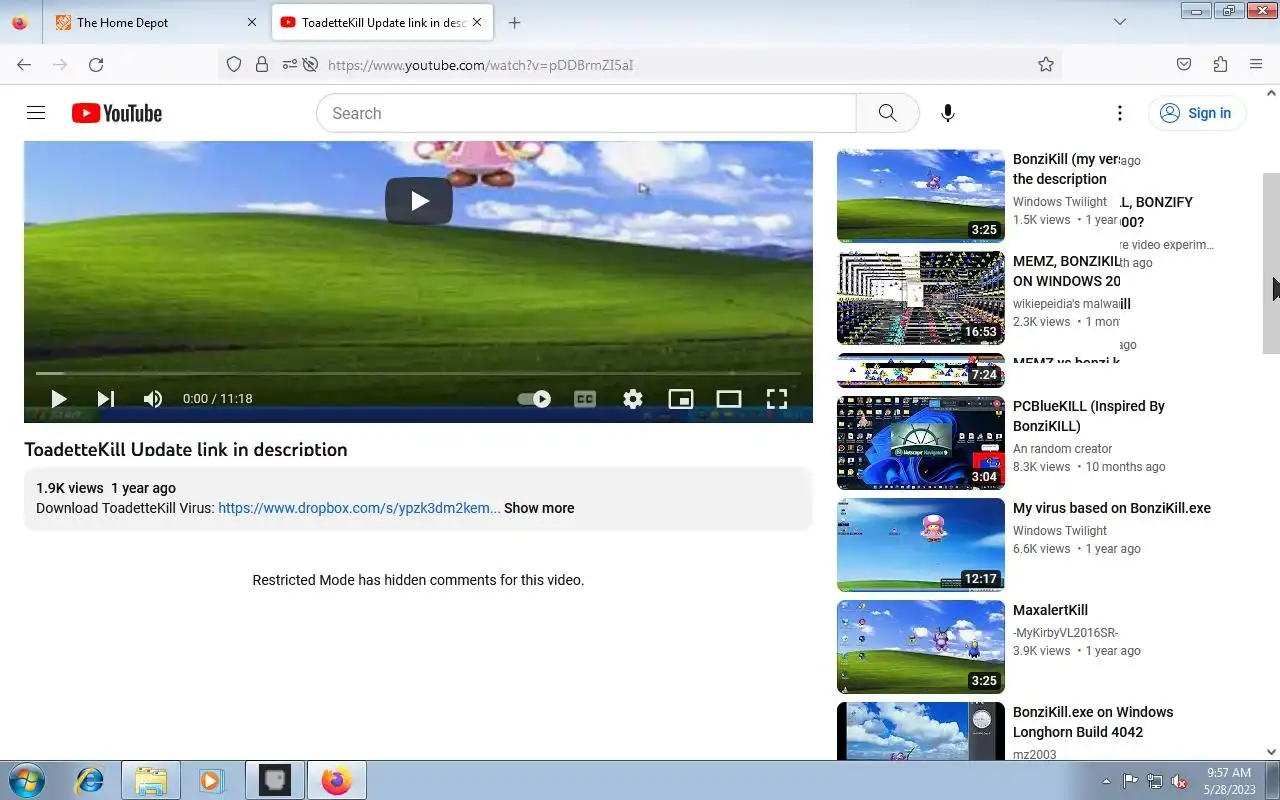Screen dimensions: 1280x800
Task: Click the address bar URL
Action: tap(480, 65)
